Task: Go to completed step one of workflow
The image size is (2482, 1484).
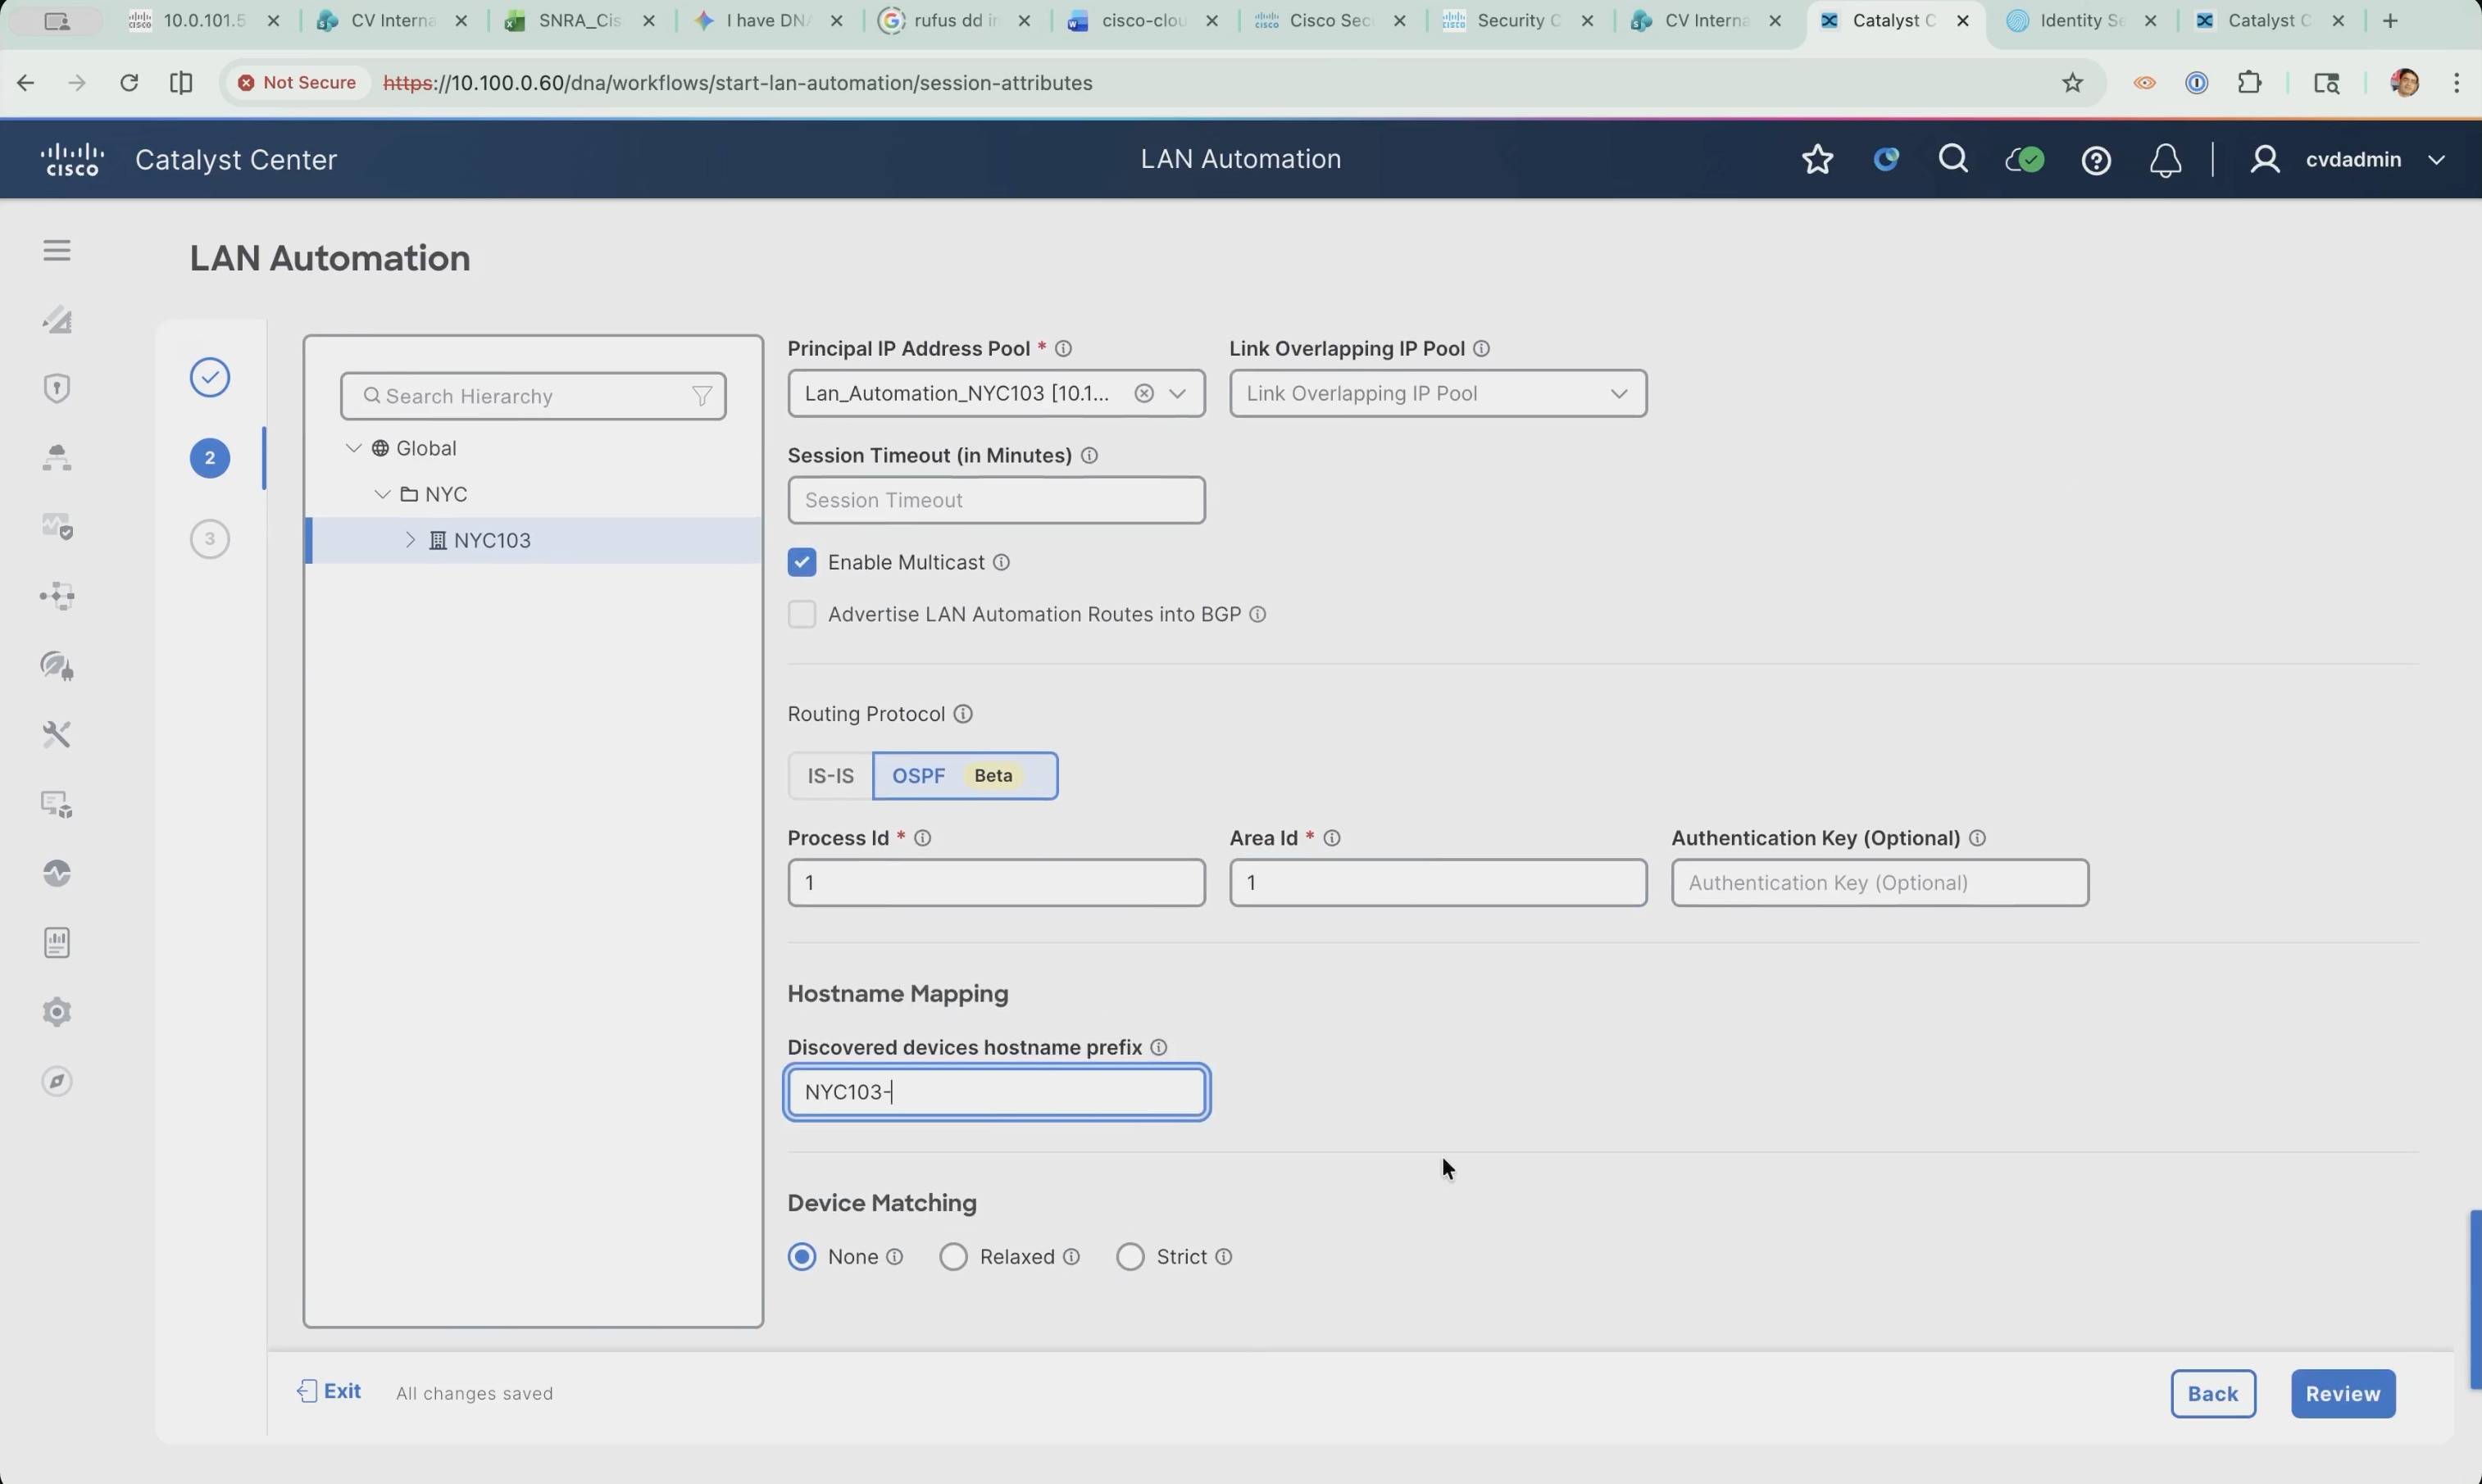Action: 210,377
